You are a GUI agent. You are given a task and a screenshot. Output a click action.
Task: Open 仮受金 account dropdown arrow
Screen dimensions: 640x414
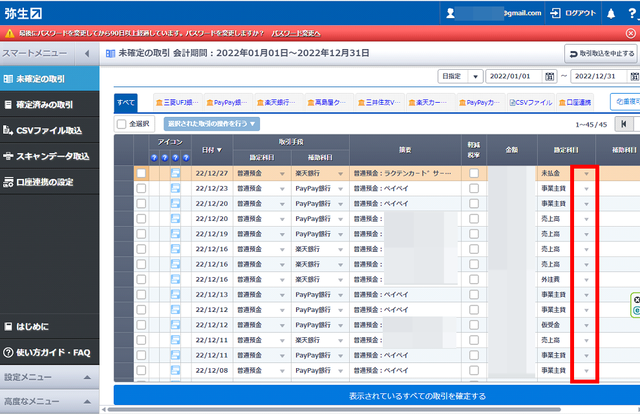[587, 325]
